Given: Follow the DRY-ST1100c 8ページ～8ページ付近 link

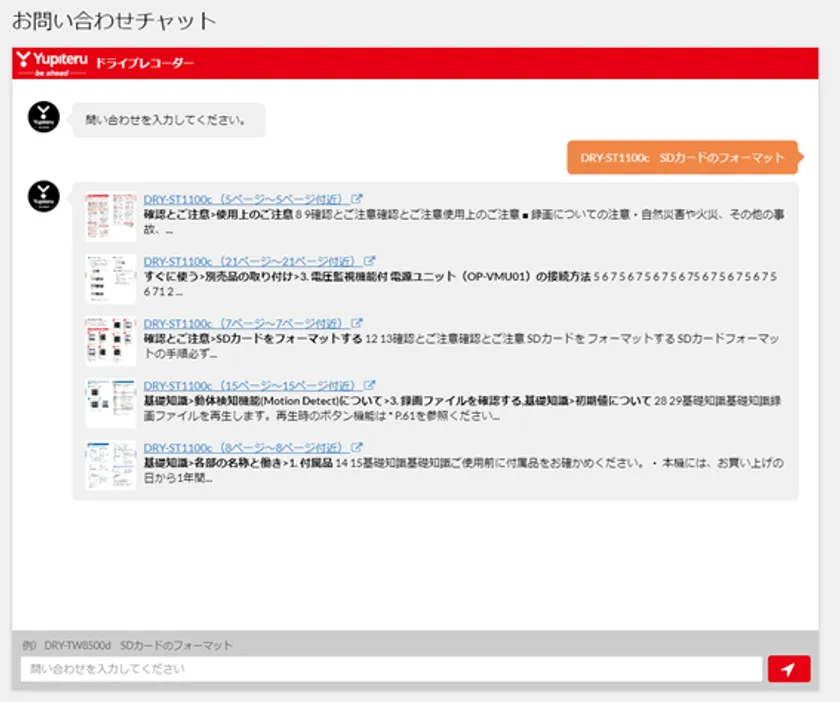Looking at the screenshot, I should click(246, 448).
